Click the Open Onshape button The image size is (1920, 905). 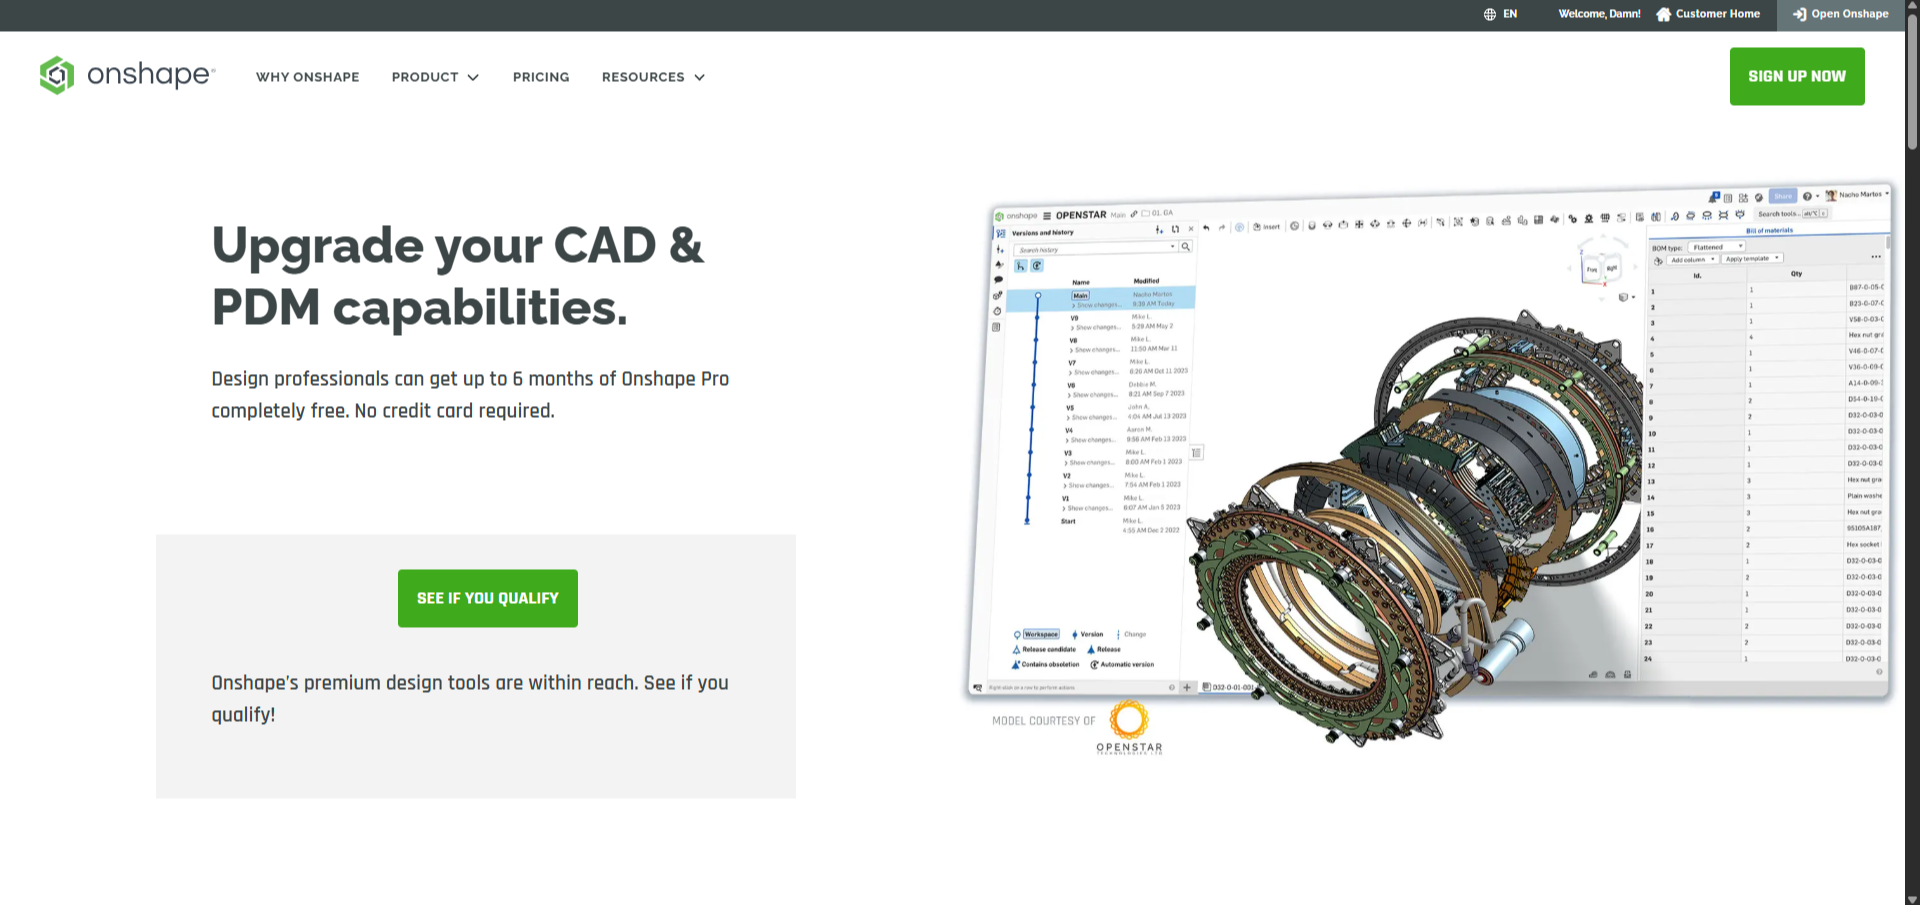coord(1840,14)
